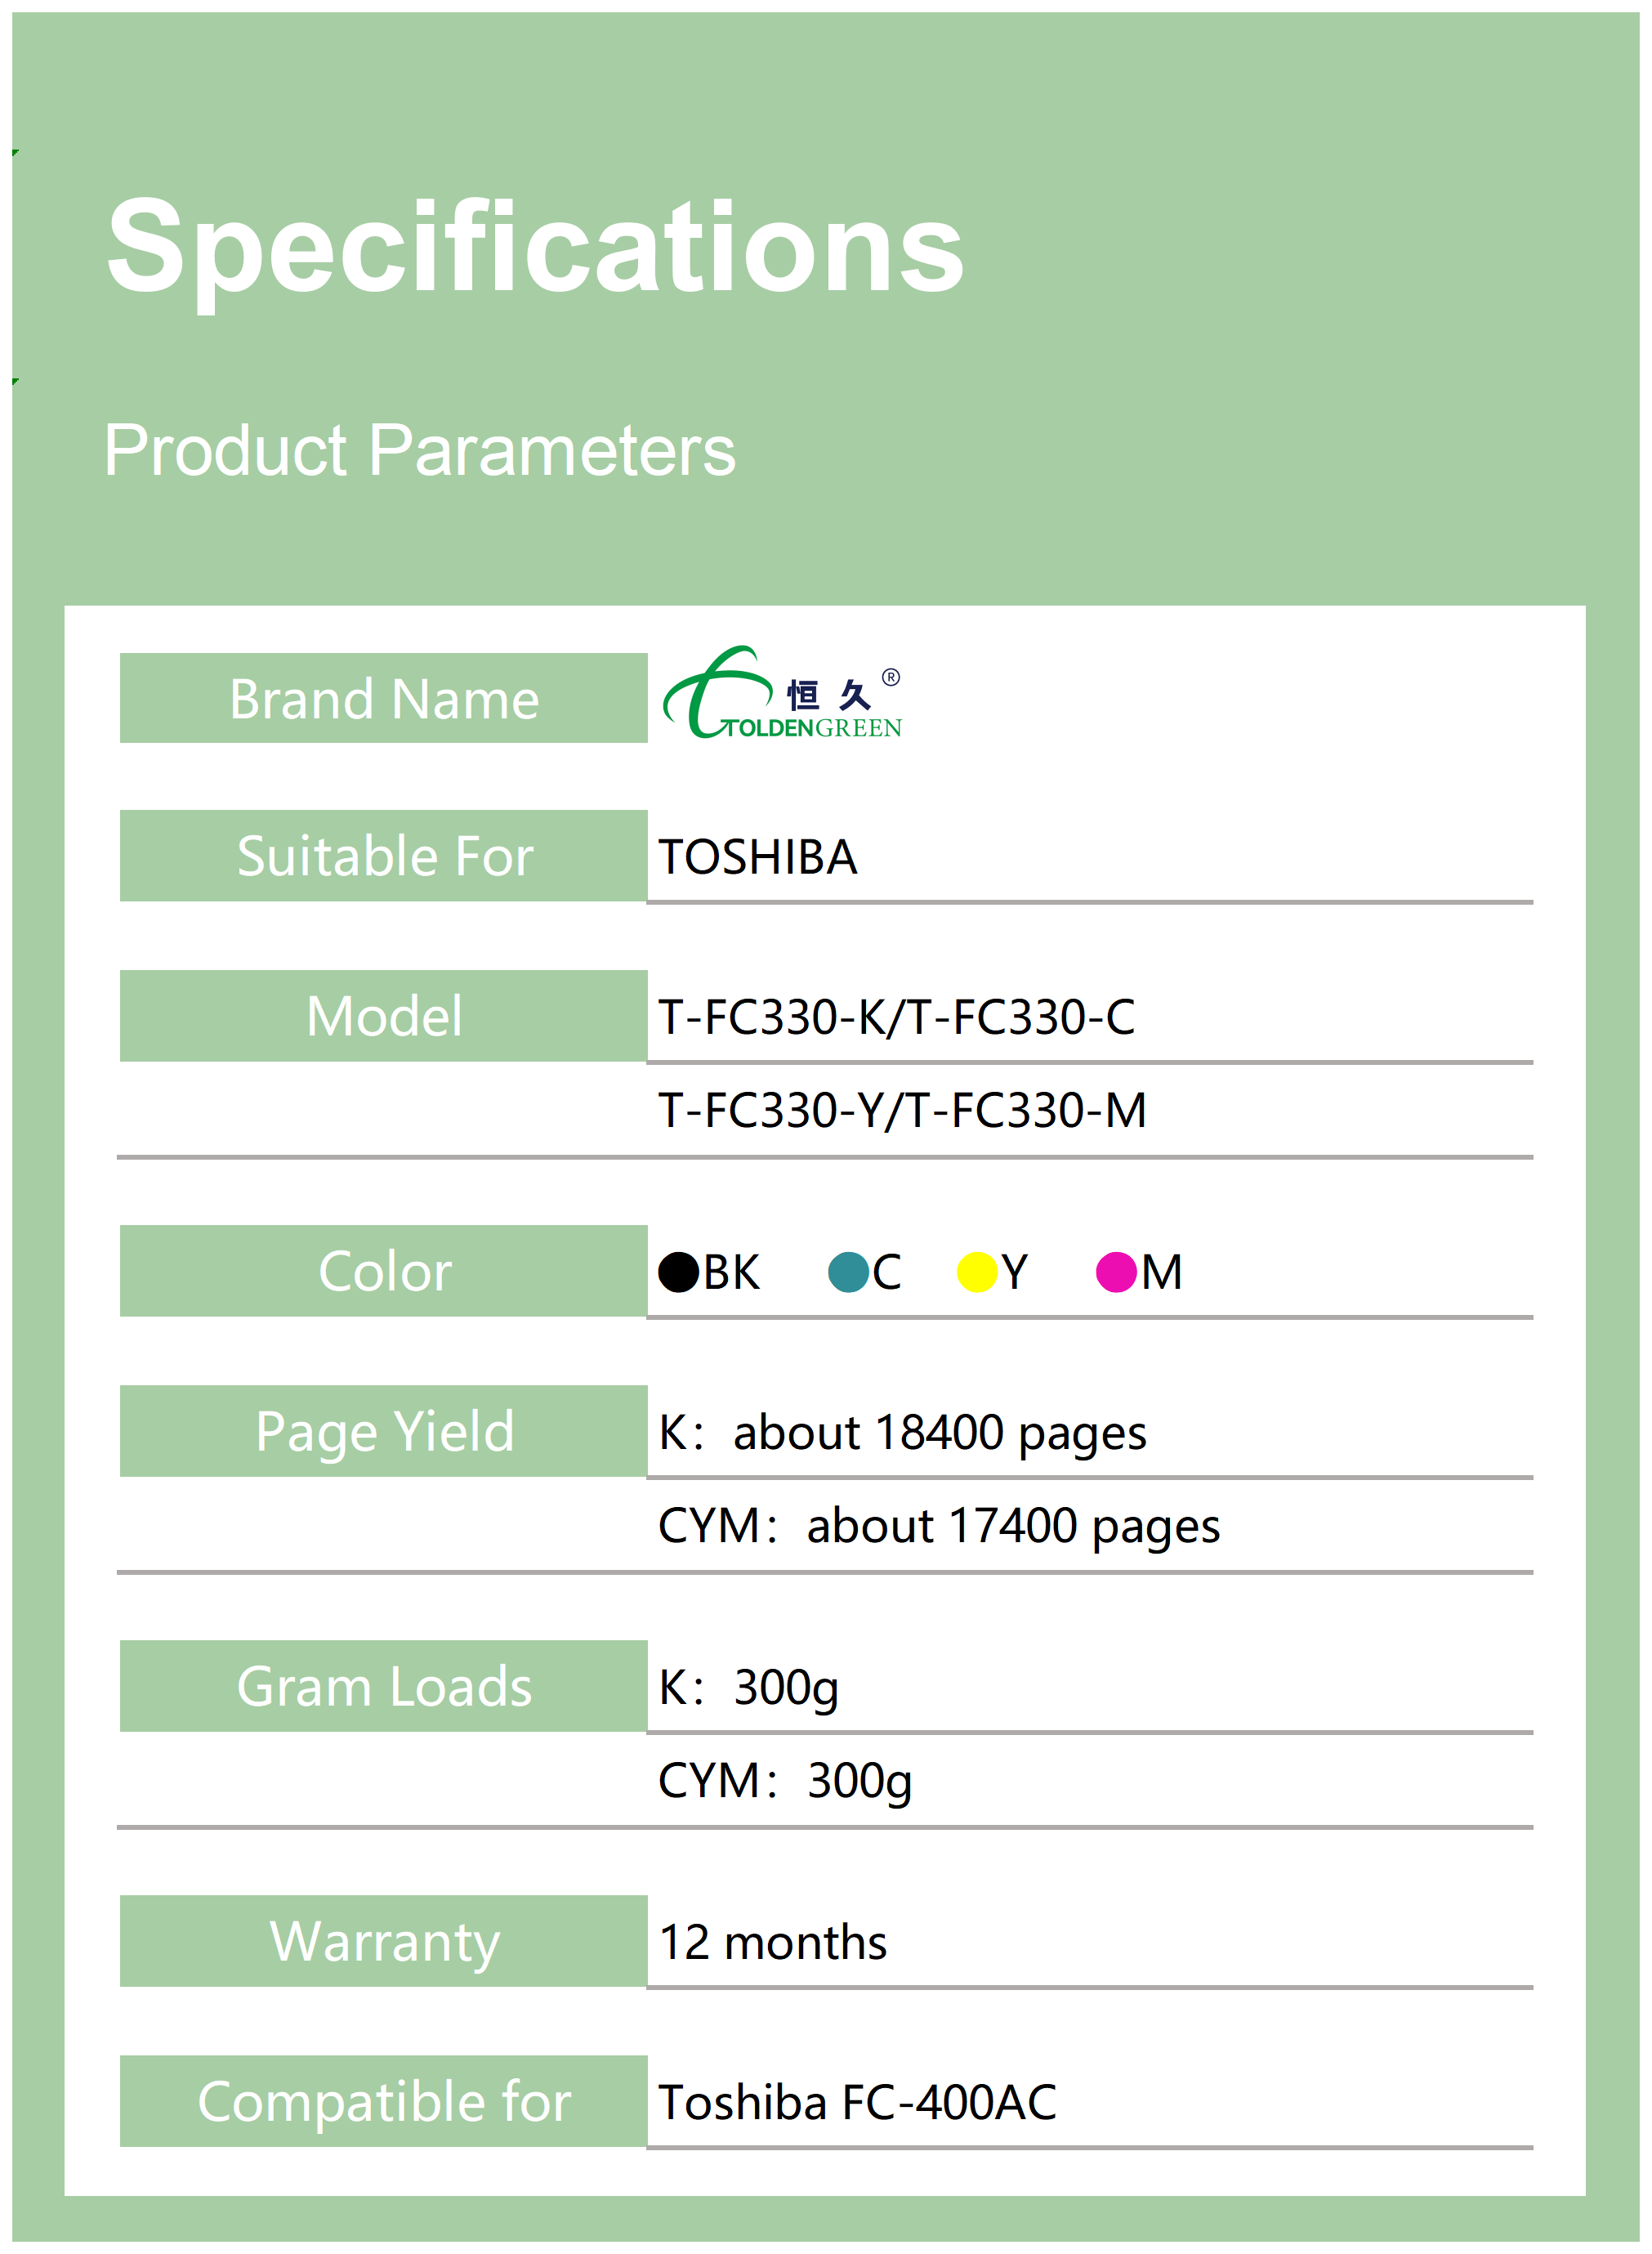Click the Gram Loads label
Viewport: 1652px width, 2254px height.
click(x=383, y=1686)
